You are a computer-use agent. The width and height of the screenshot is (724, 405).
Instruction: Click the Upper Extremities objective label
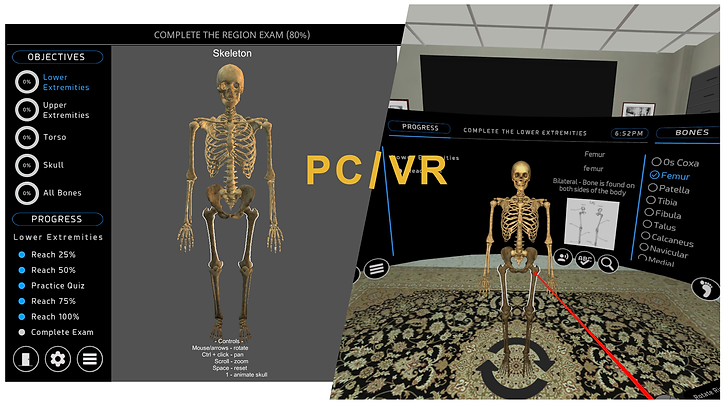[66, 110]
